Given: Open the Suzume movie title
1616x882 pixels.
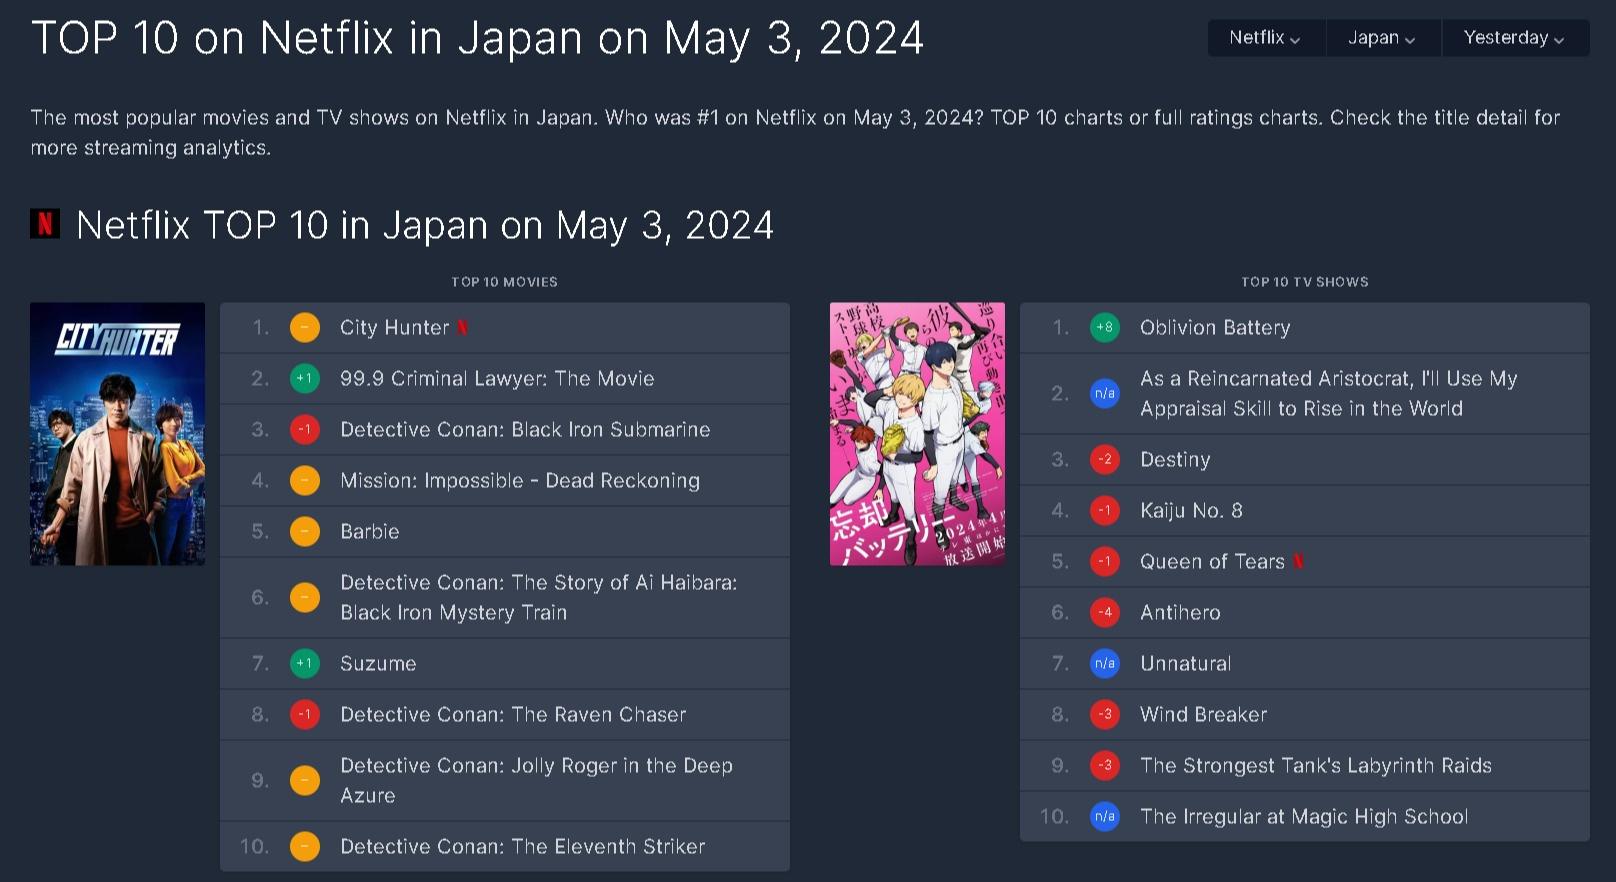Looking at the screenshot, I should point(378,664).
